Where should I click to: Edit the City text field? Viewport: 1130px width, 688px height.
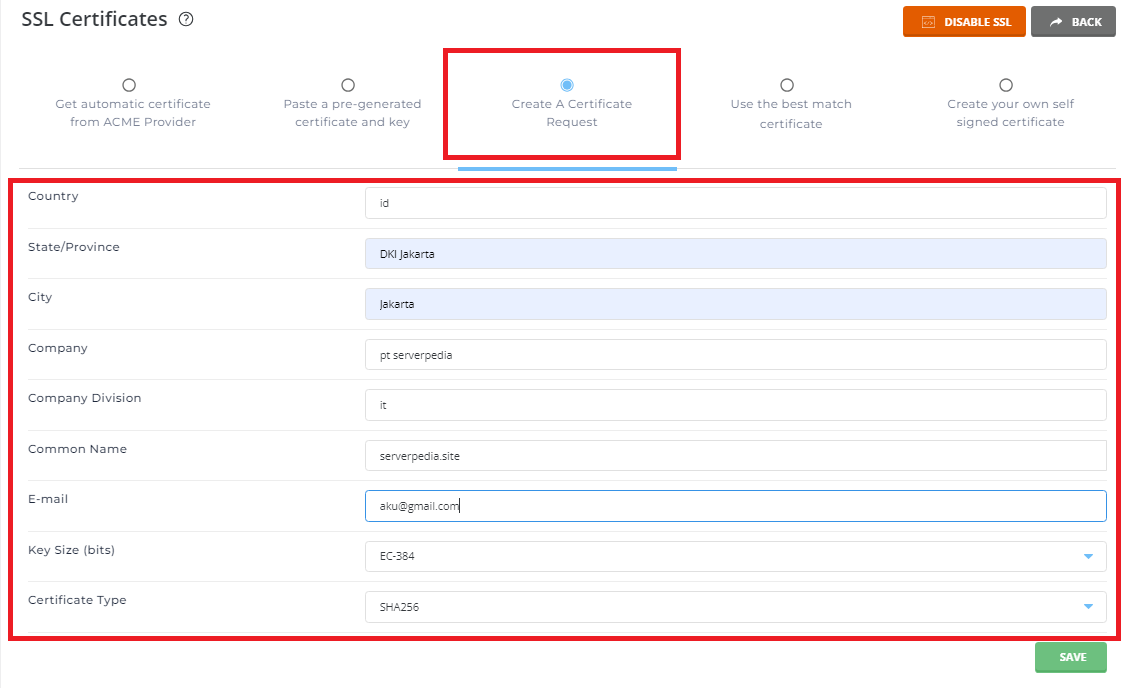pos(735,304)
